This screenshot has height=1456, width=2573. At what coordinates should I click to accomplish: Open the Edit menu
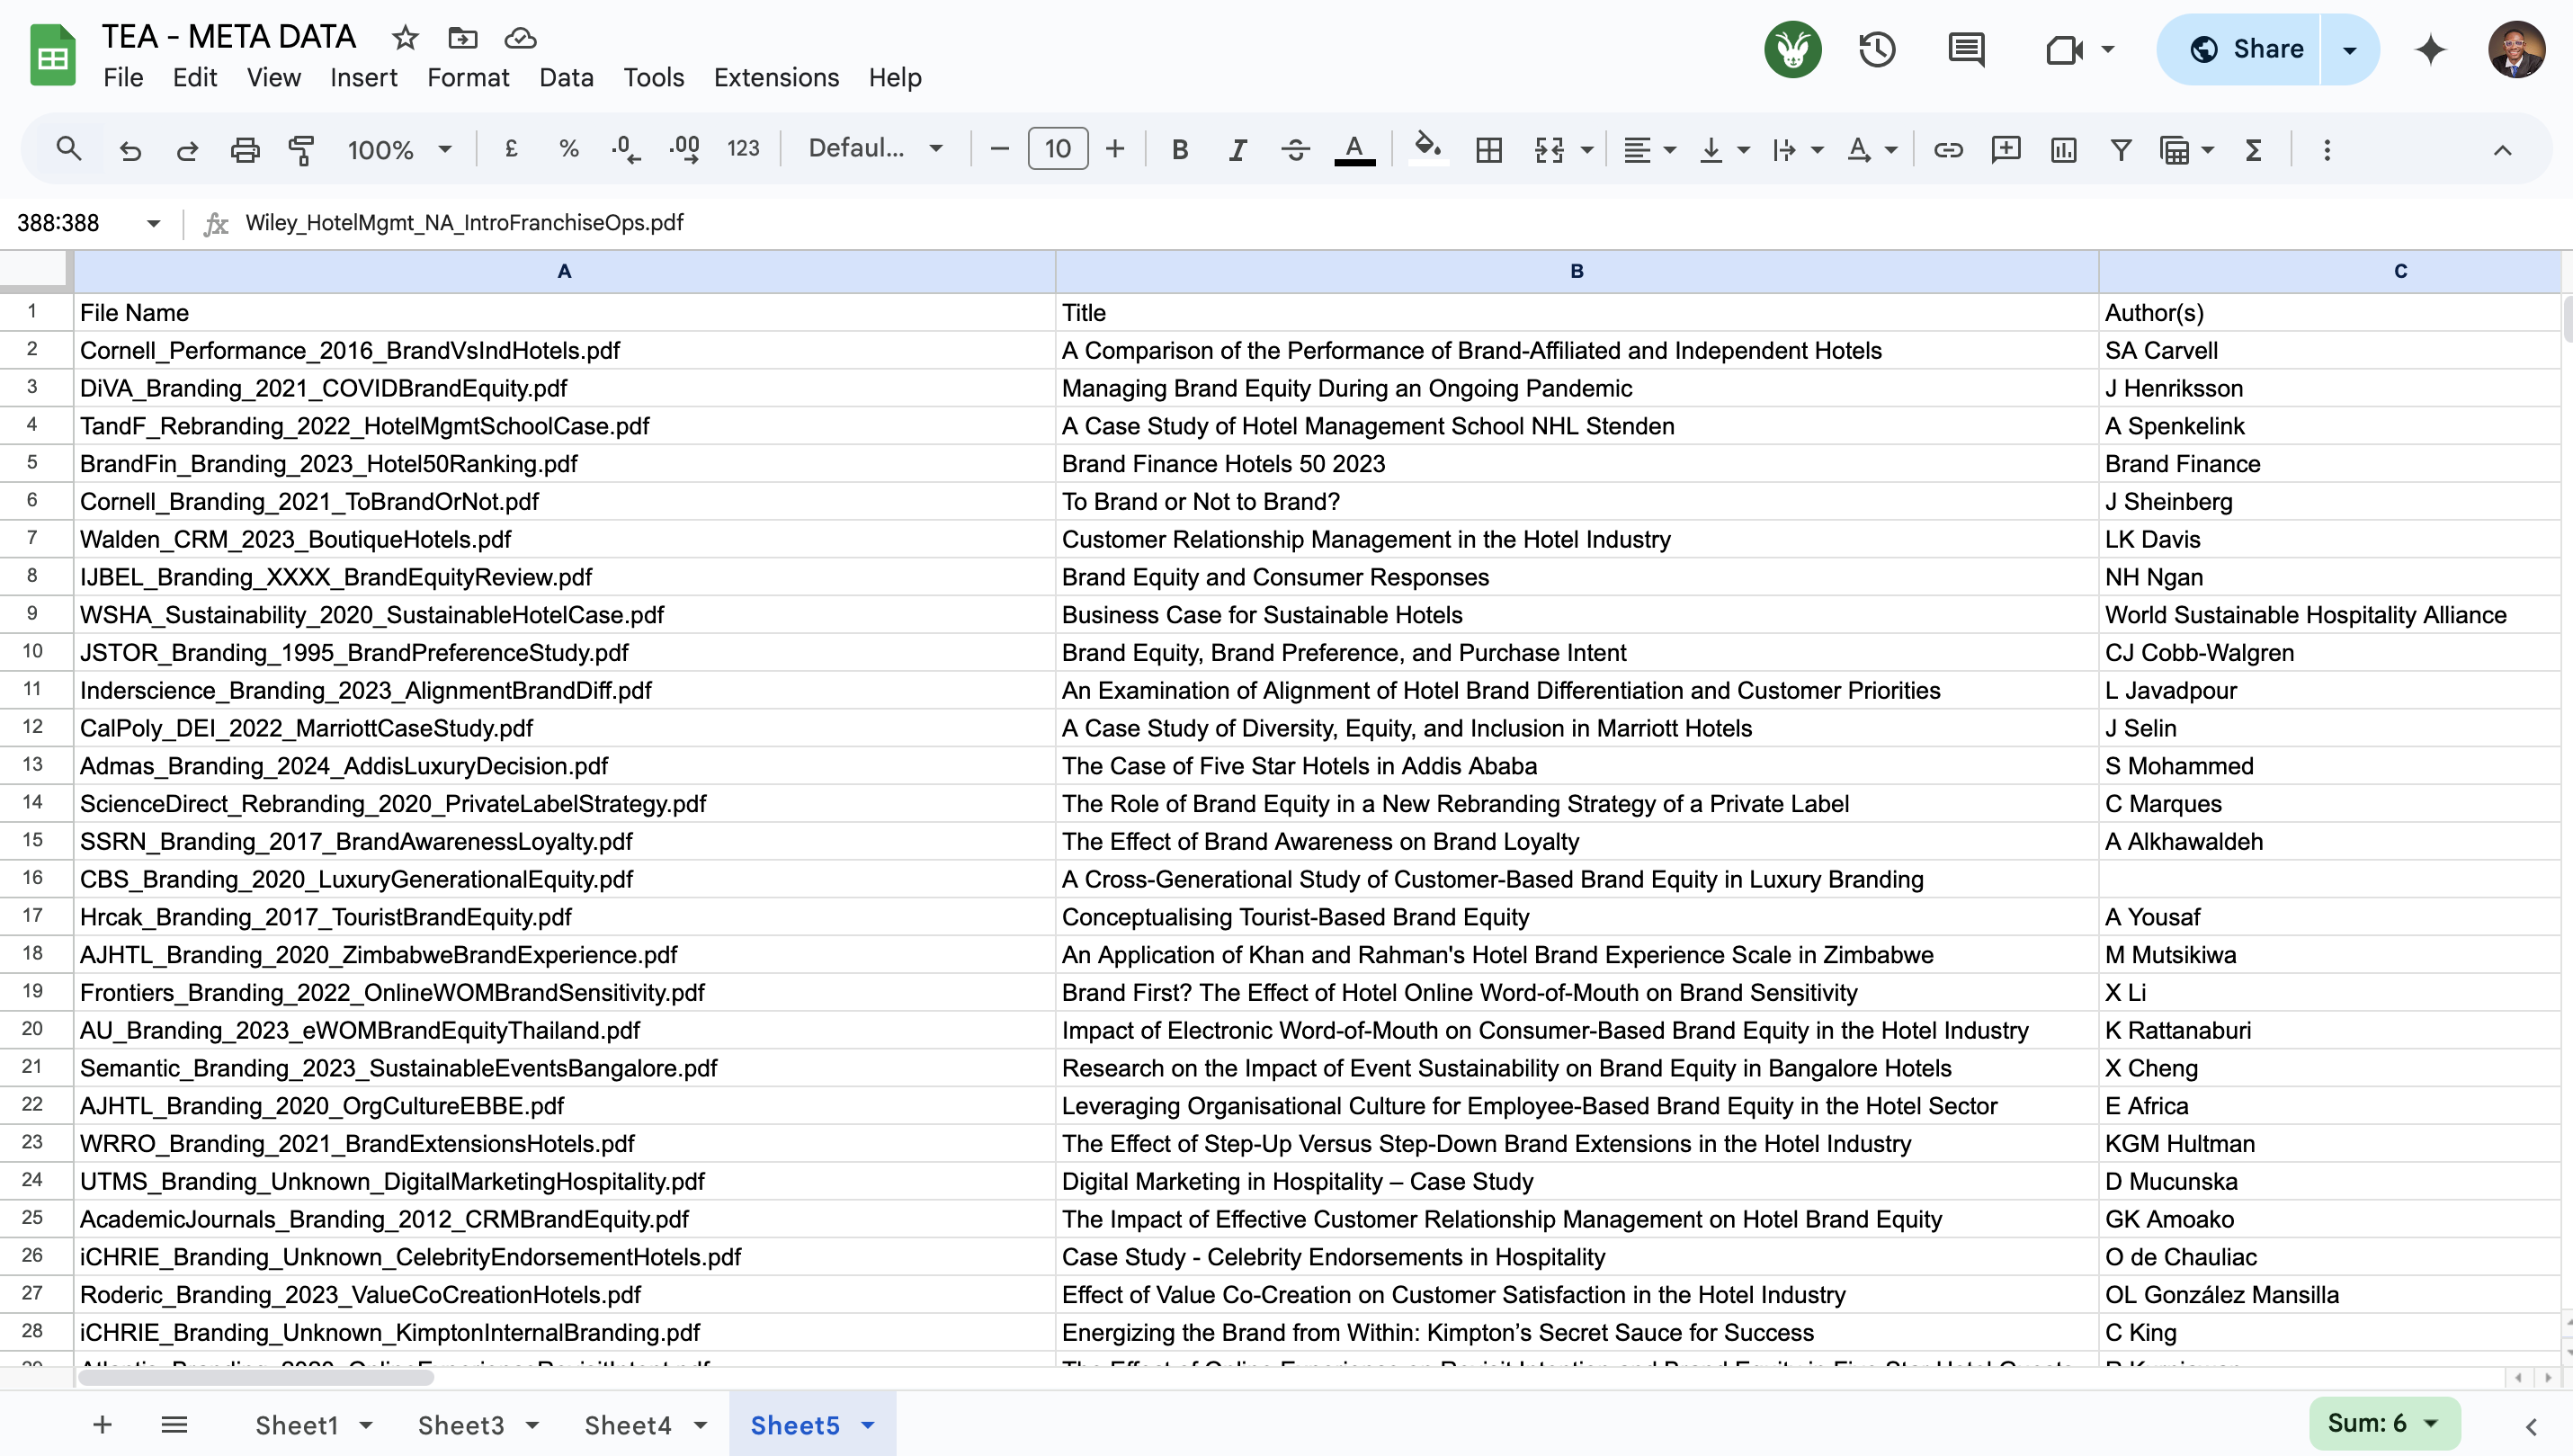[x=194, y=77]
